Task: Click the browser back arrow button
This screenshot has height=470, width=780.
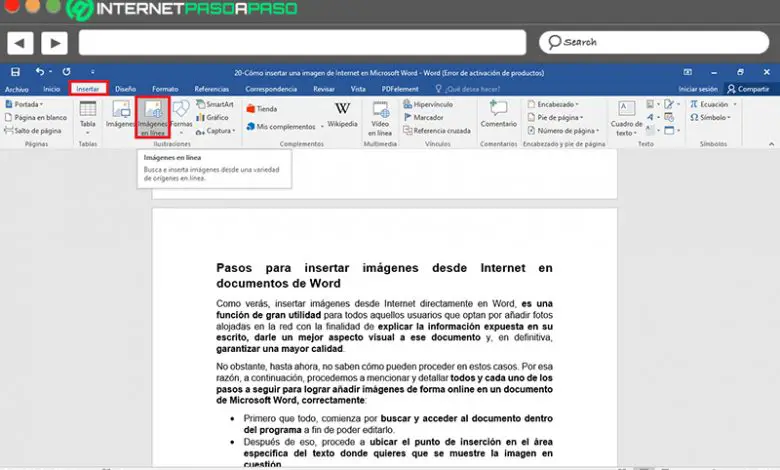Action: (20, 43)
